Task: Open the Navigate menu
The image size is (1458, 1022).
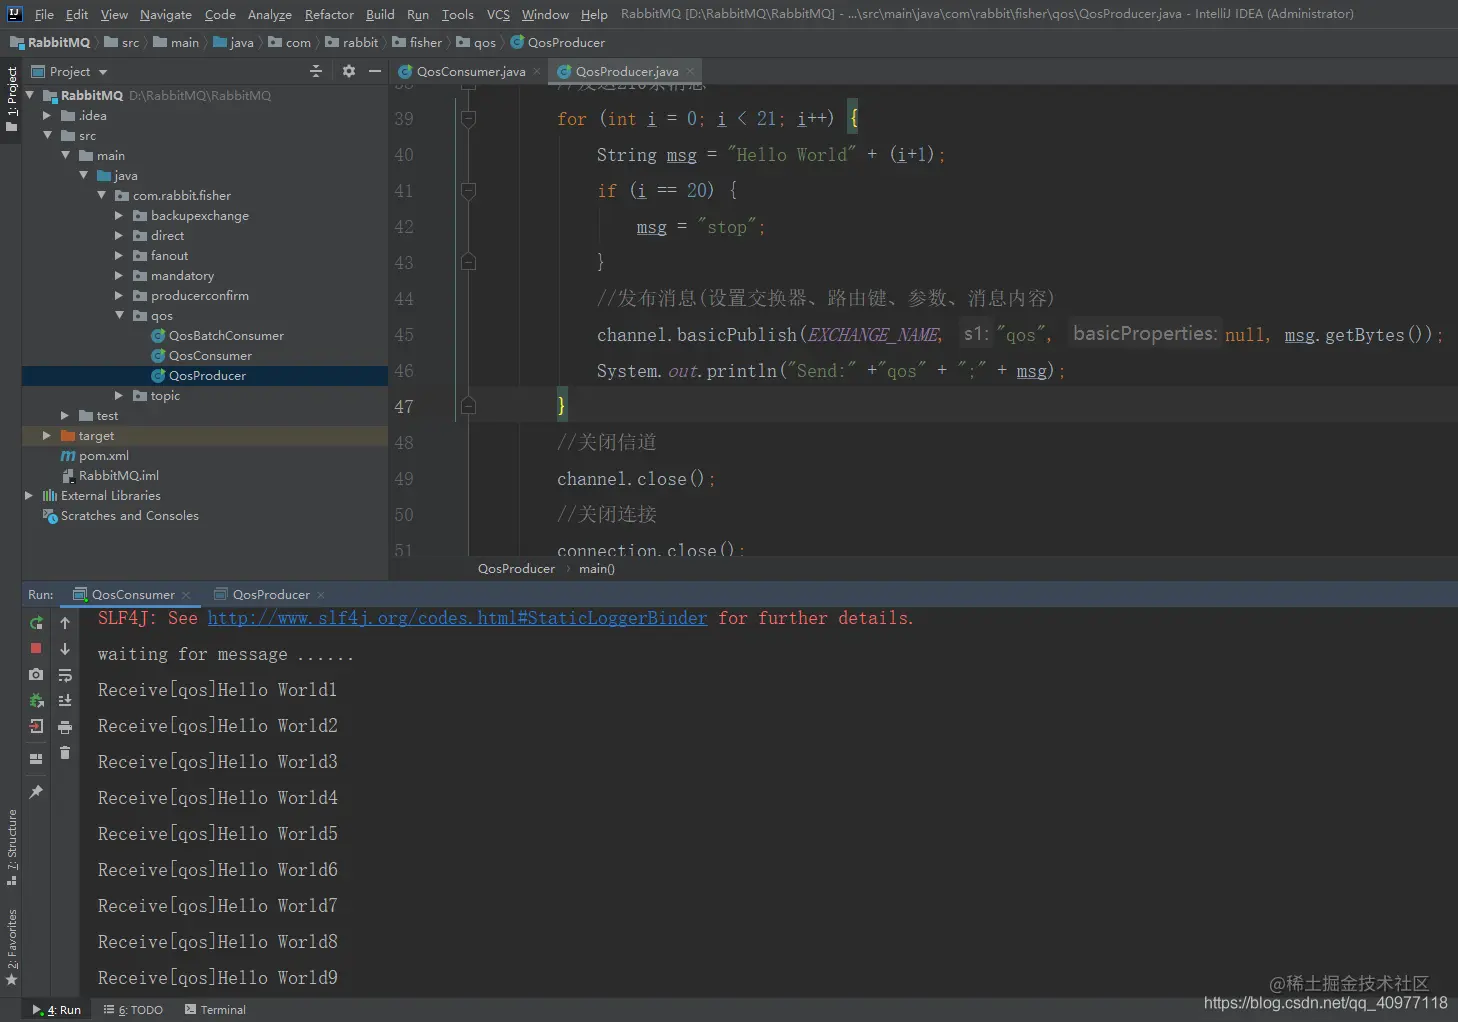Action: pos(165,14)
